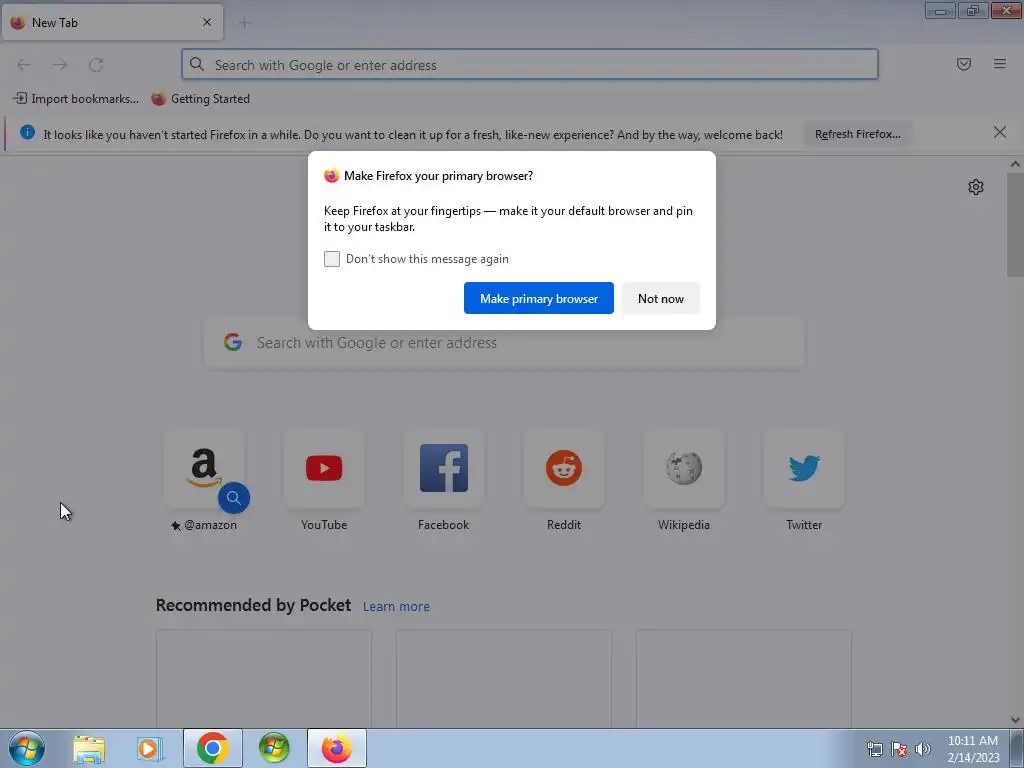This screenshot has height=768, width=1024.
Task: Click the Not now button
Action: click(x=661, y=298)
